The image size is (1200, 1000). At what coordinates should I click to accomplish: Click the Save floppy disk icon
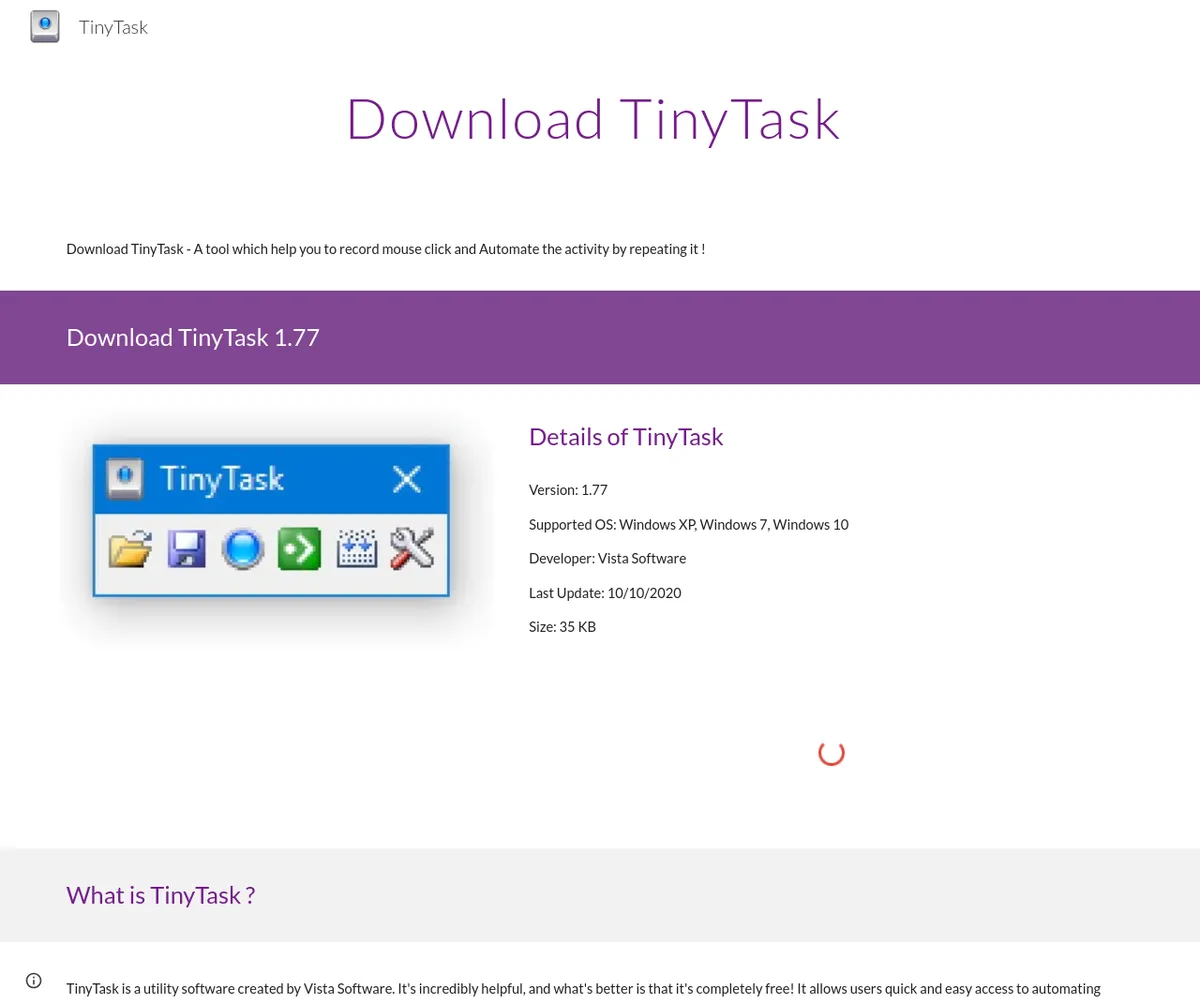(x=186, y=549)
